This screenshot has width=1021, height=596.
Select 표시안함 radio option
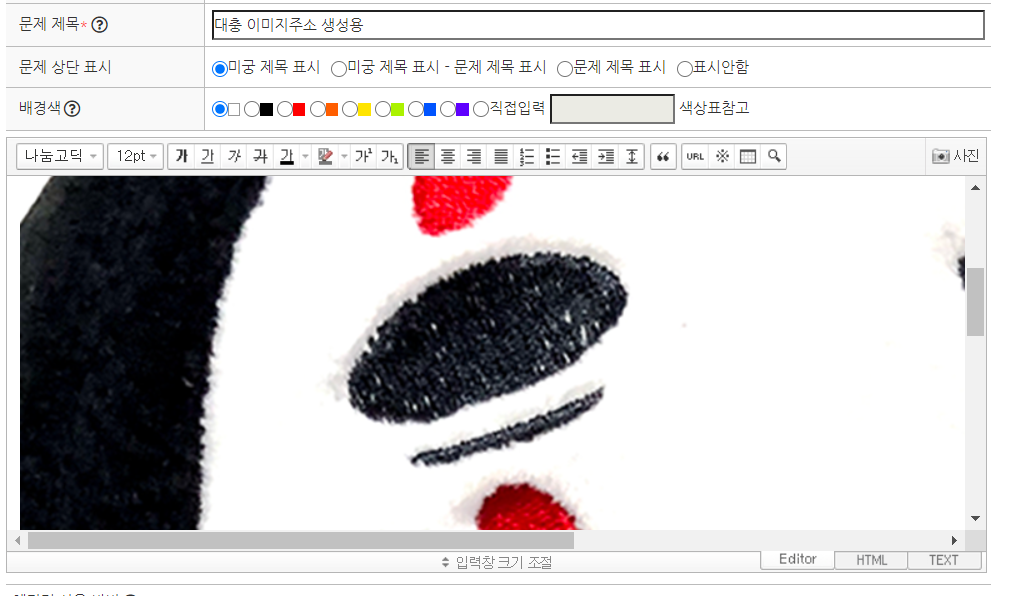(684, 68)
